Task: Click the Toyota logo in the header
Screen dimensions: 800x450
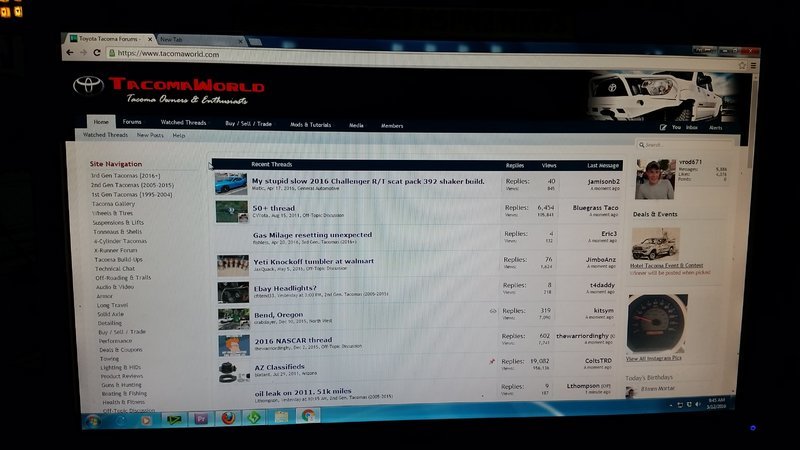Action: 88,85
